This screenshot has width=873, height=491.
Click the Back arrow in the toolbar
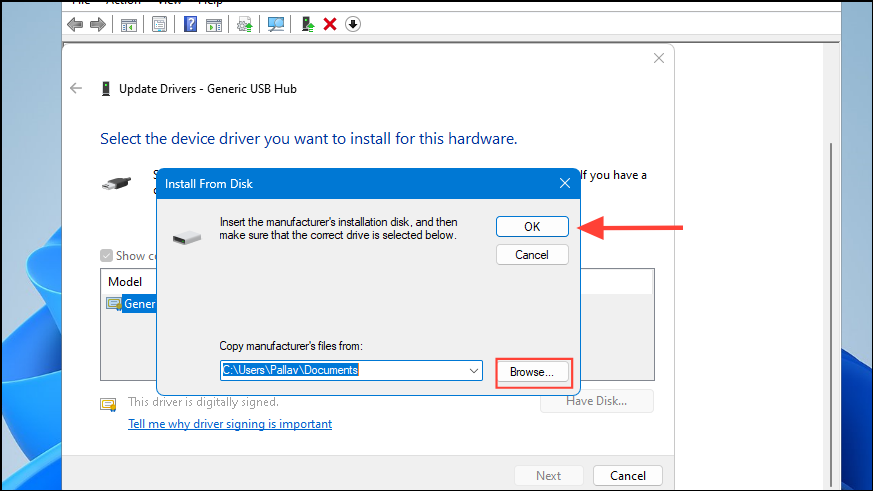(x=75, y=24)
